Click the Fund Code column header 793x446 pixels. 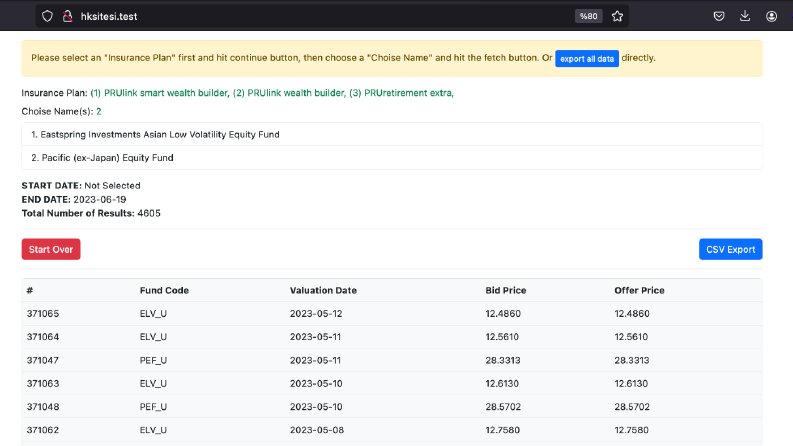pyautogui.click(x=164, y=290)
